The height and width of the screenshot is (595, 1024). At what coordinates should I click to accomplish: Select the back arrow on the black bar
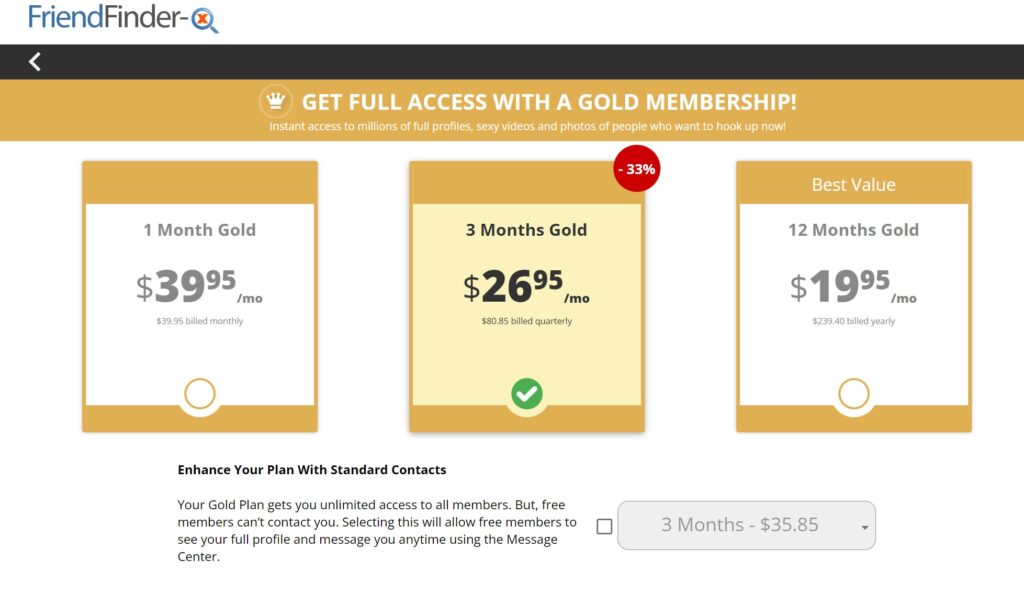pos(35,62)
